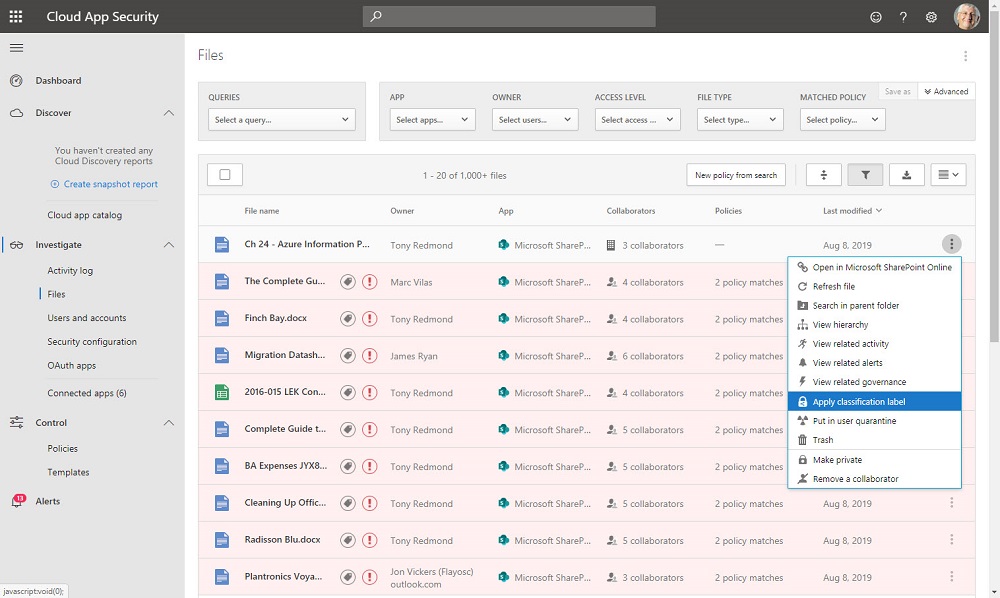Screen dimensions: 1000x598
Task: Go to Users and accounts
Action: (87, 317)
